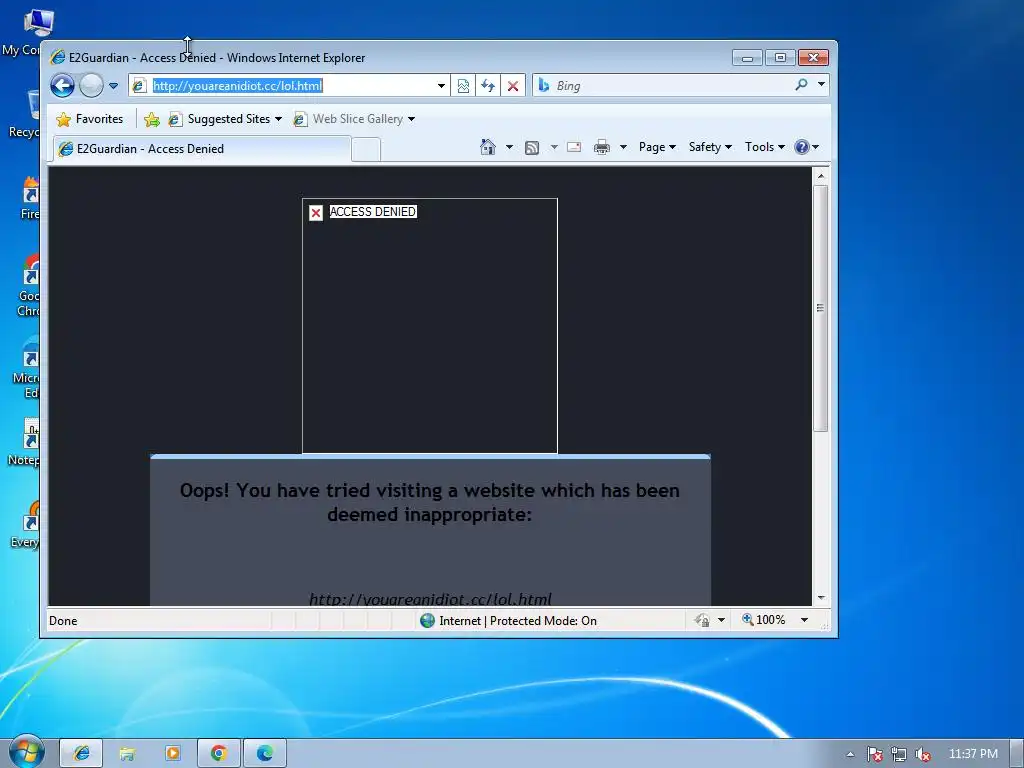Expand the address bar autocomplete dropdown
The image size is (1024, 768).
pos(441,86)
